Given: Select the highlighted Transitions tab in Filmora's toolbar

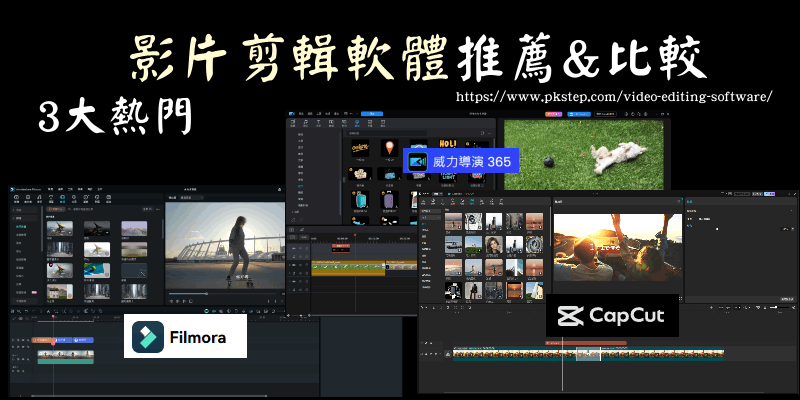Looking at the screenshot, I should (x=62, y=197).
